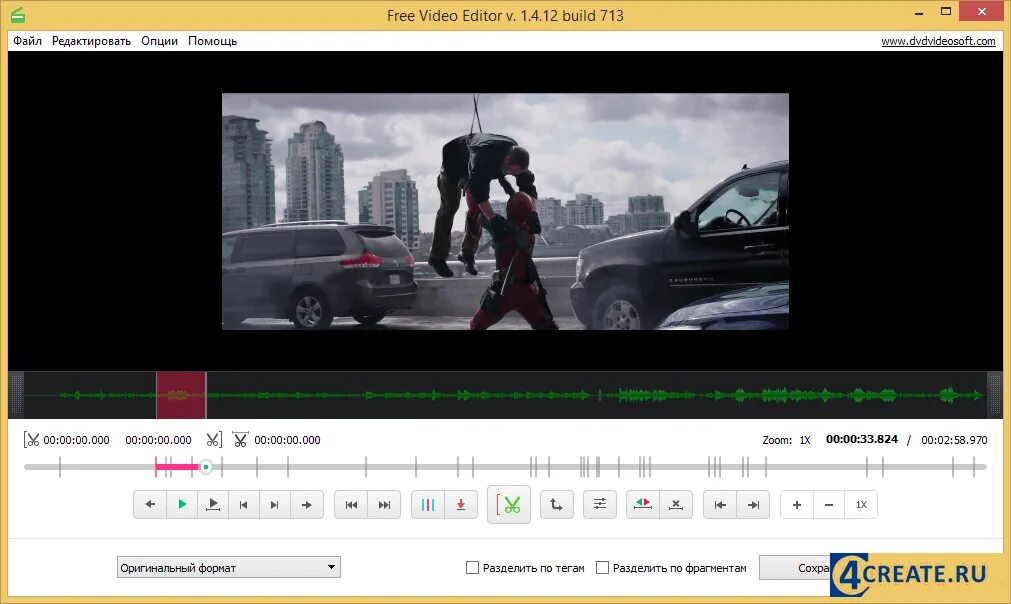Jump to previous tag with double-left icon

(x=351, y=505)
